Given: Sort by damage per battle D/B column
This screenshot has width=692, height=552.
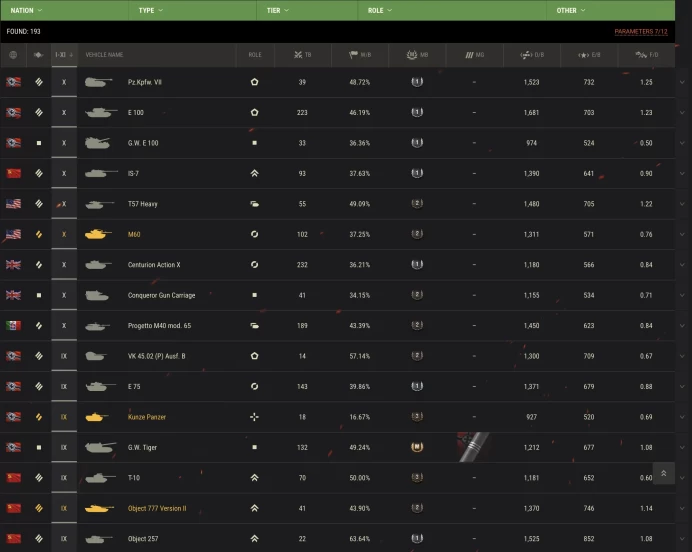Looking at the screenshot, I should (532, 55).
